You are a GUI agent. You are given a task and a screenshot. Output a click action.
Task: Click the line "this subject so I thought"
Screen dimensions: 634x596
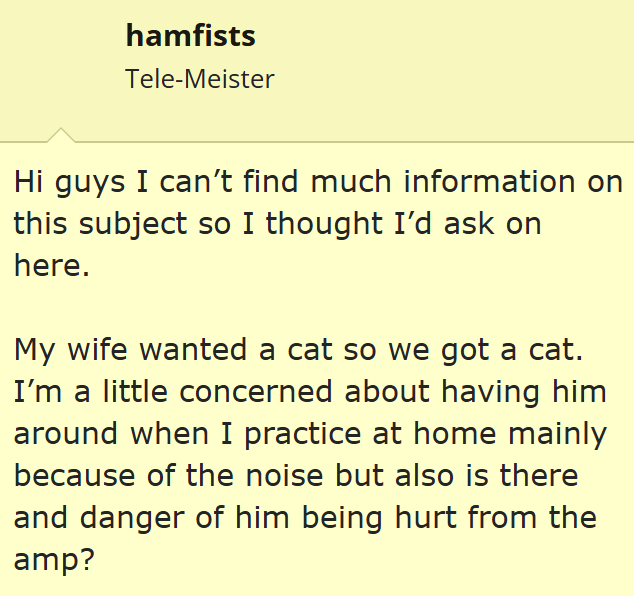tap(277, 224)
